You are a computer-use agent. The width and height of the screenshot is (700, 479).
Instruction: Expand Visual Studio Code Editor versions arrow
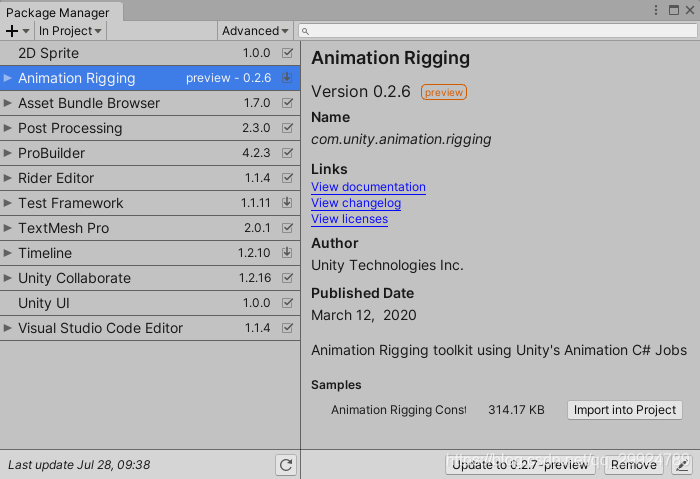8,328
